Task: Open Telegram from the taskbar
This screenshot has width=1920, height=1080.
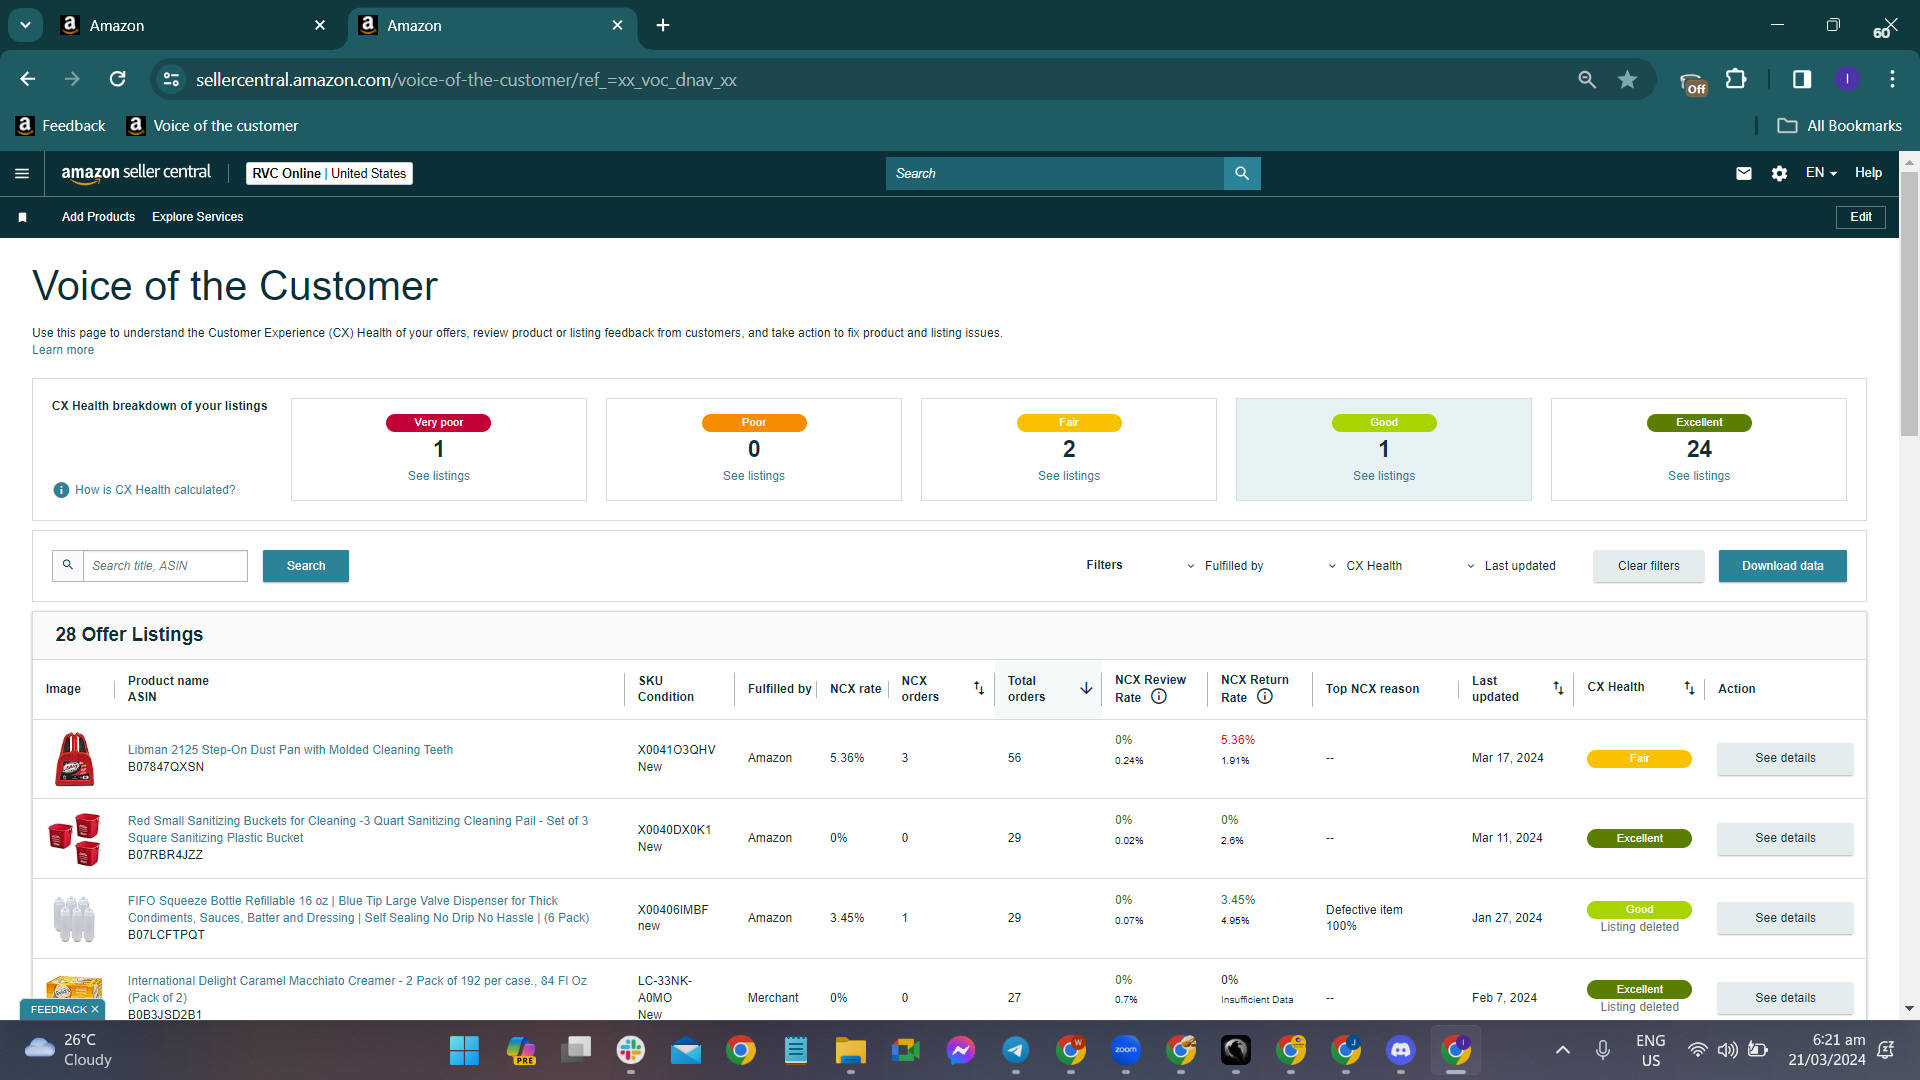Action: tap(1016, 1050)
